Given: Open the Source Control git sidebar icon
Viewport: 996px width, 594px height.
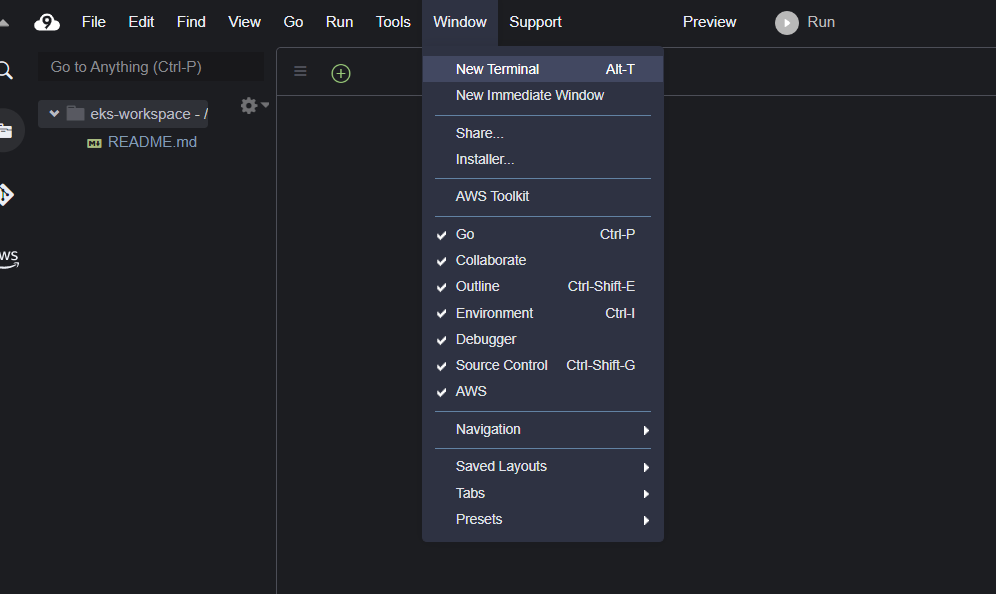Looking at the screenshot, I should (6, 195).
